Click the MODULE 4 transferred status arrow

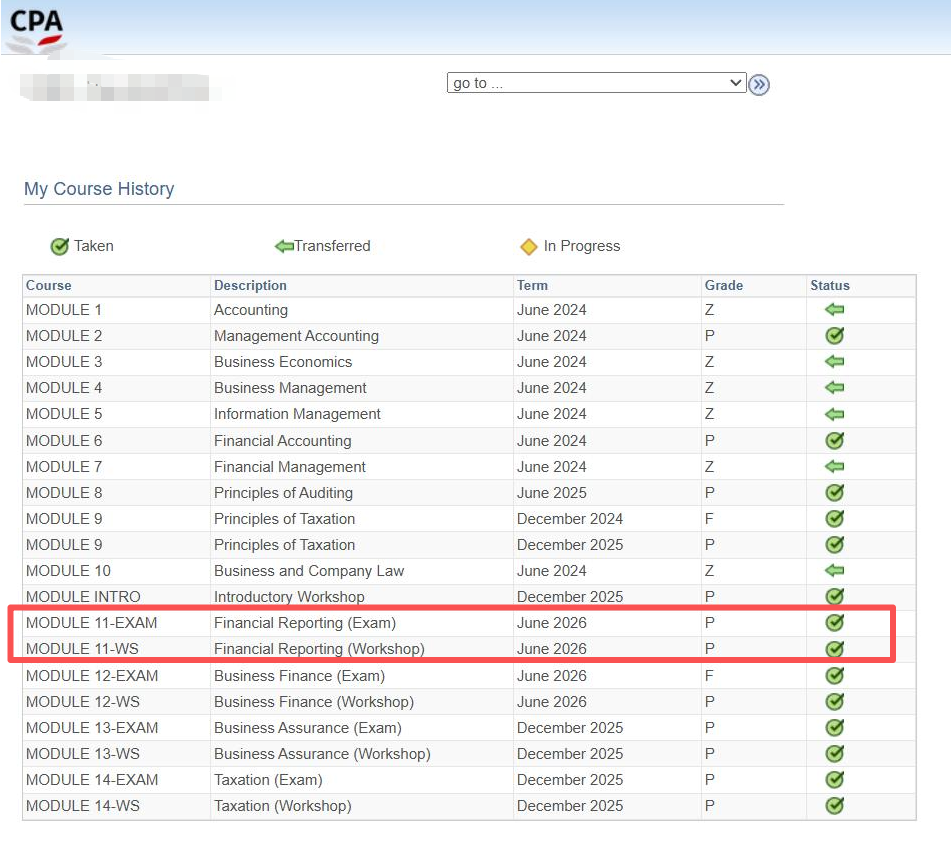(835, 388)
